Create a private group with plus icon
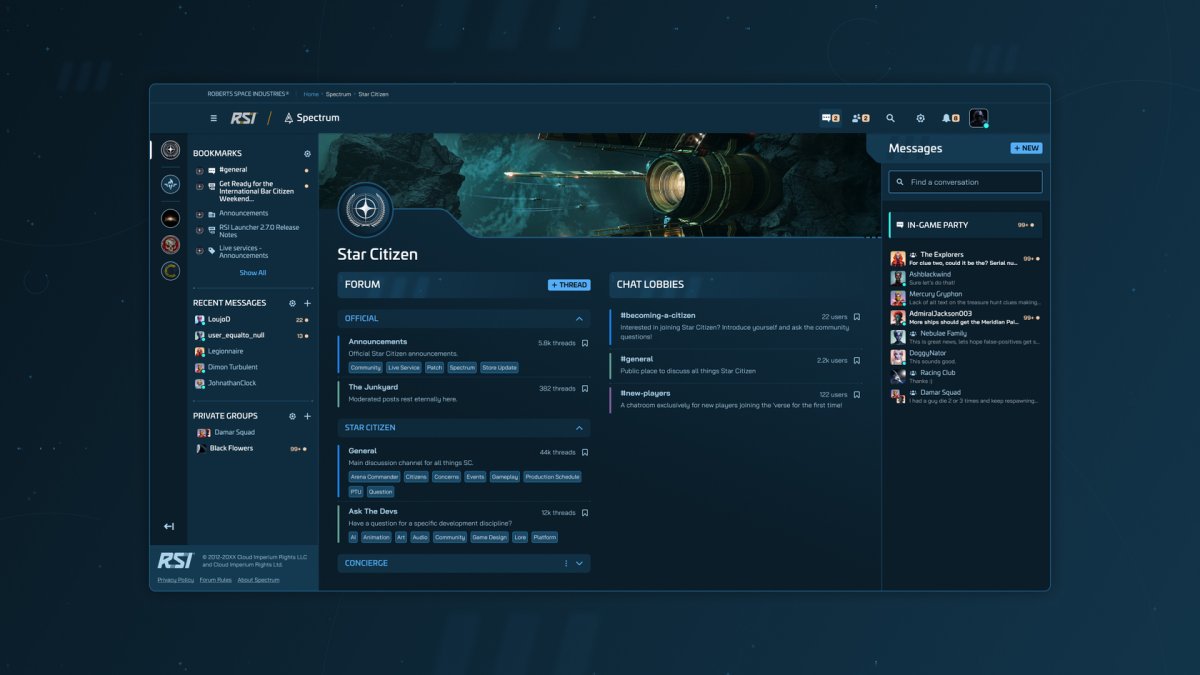Viewport: 1200px width, 675px height. (x=307, y=416)
